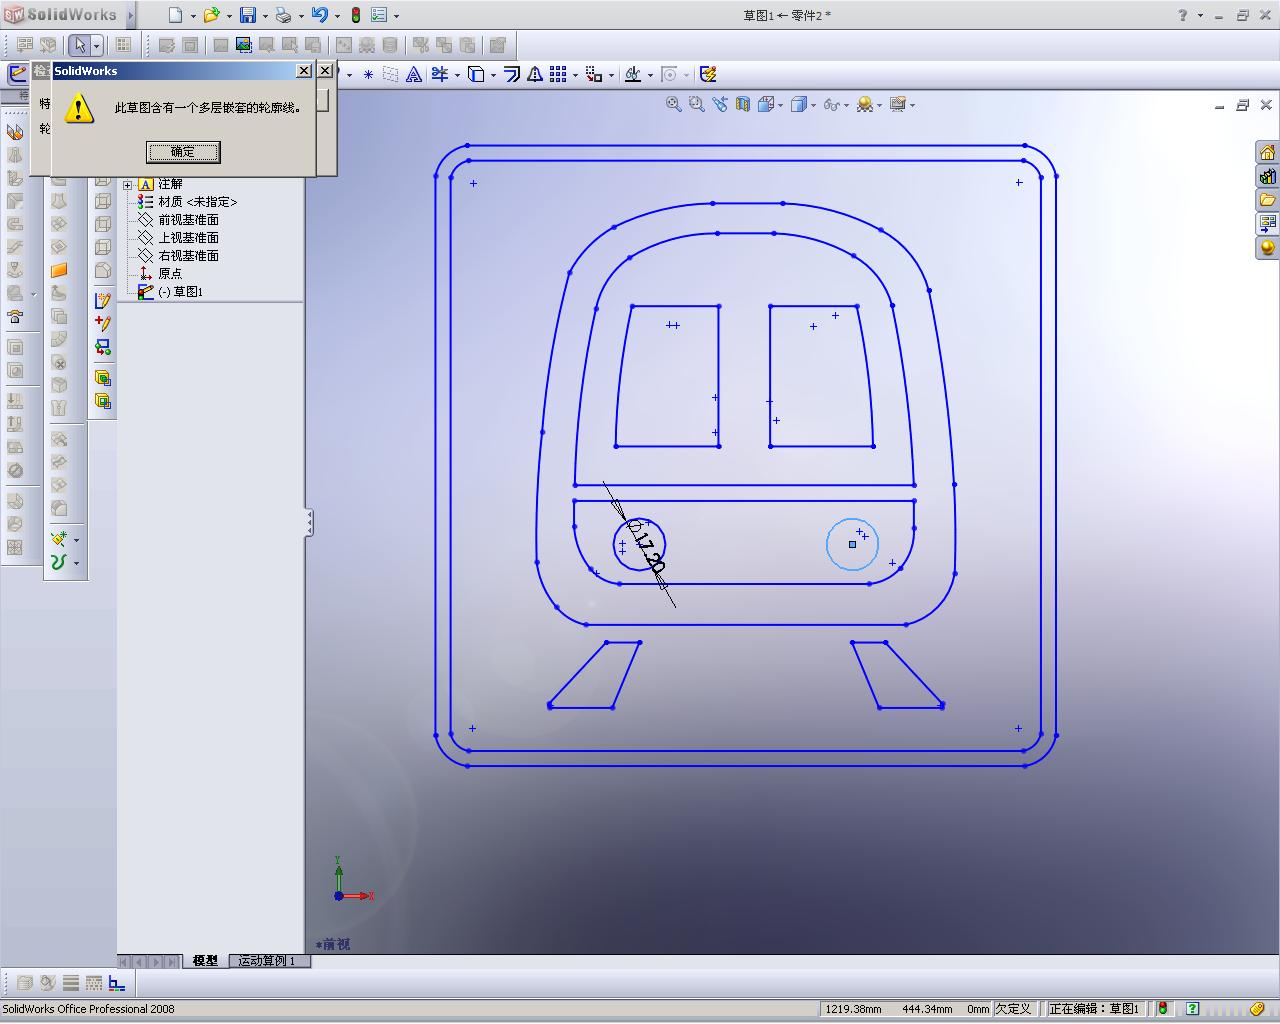Click the Section View icon
Screen dimensions: 1280x1024
tap(743, 104)
